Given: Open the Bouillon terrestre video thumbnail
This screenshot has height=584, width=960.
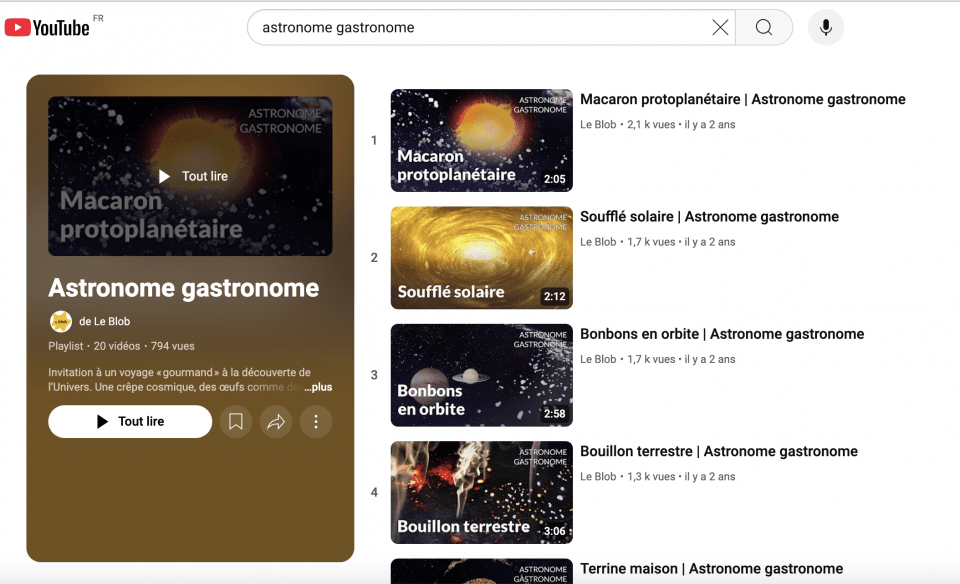Looking at the screenshot, I should 482,492.
